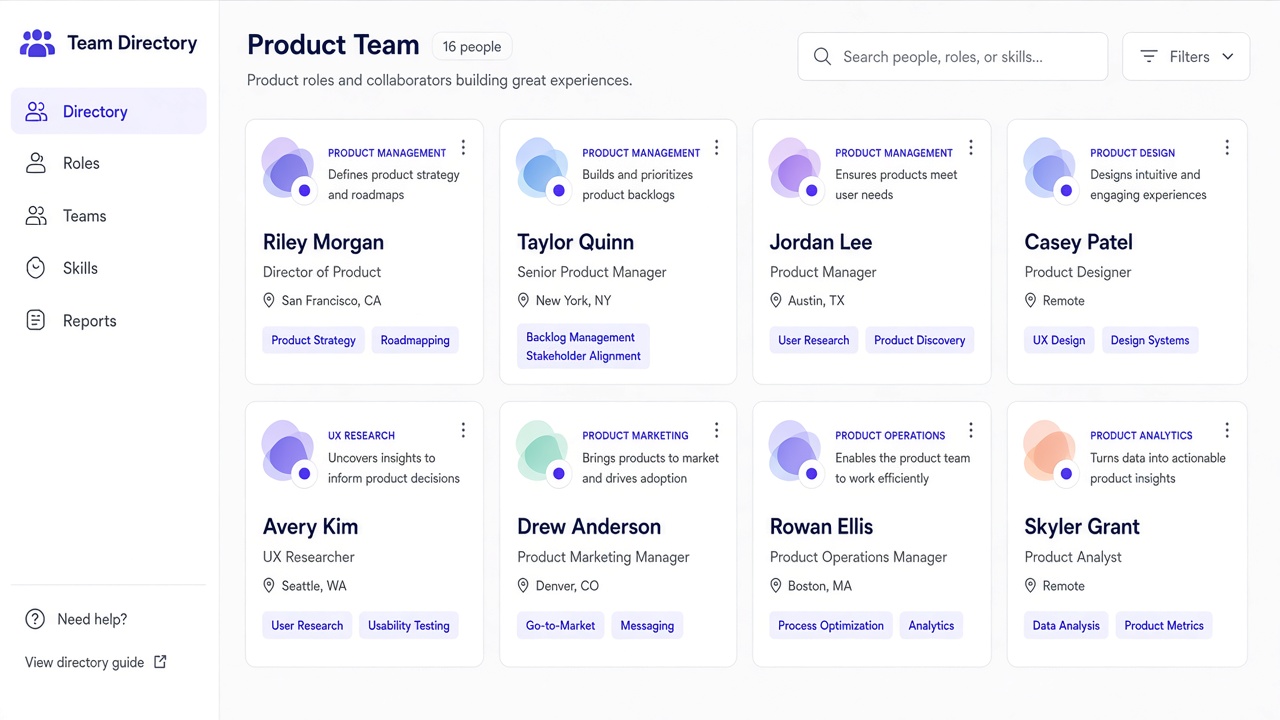Navigate to Teams in the sidebar
This screenshot has height=720, width=1280.
[x=109, y=216]
